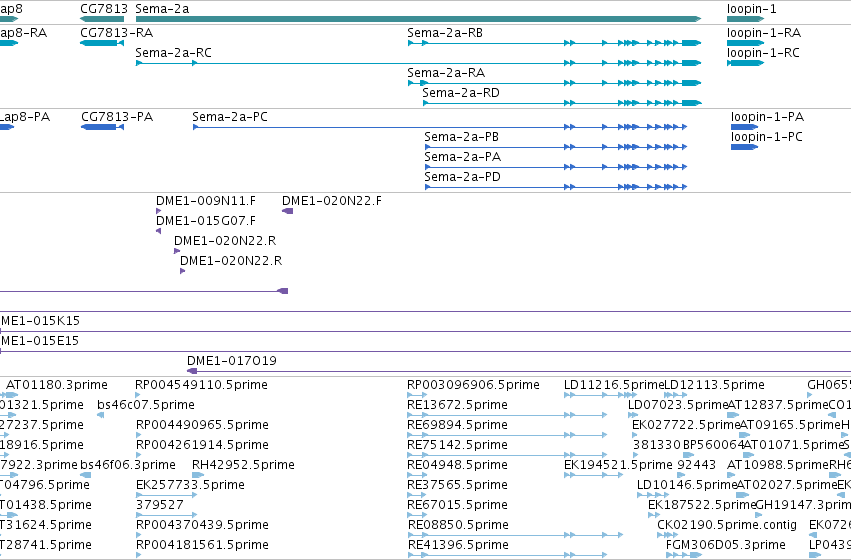Click the RE41396.5prime EST label
This screenshot has height=560, width=851.
coord(458,546)
